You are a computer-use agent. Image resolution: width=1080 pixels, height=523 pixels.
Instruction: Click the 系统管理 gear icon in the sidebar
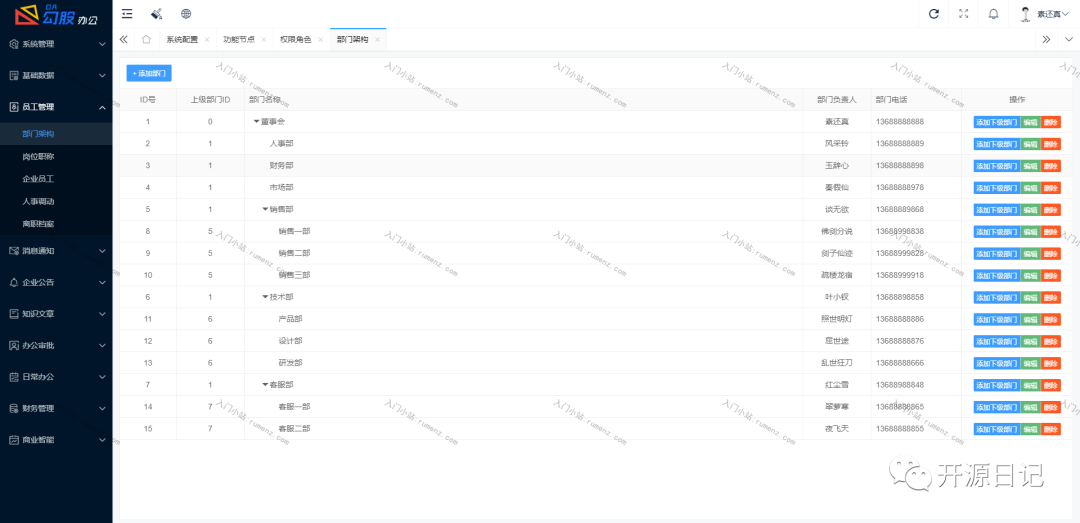pyautogui.click(x=14, y=44)
